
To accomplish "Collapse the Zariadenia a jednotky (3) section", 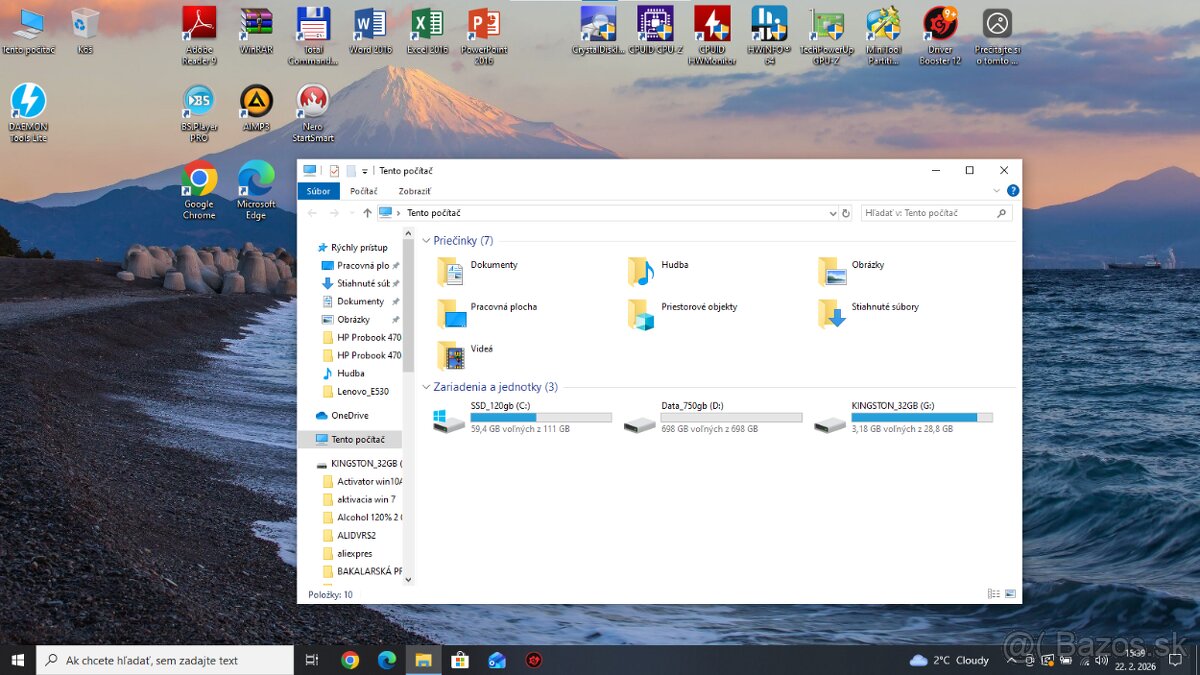I will coord(424,387).
